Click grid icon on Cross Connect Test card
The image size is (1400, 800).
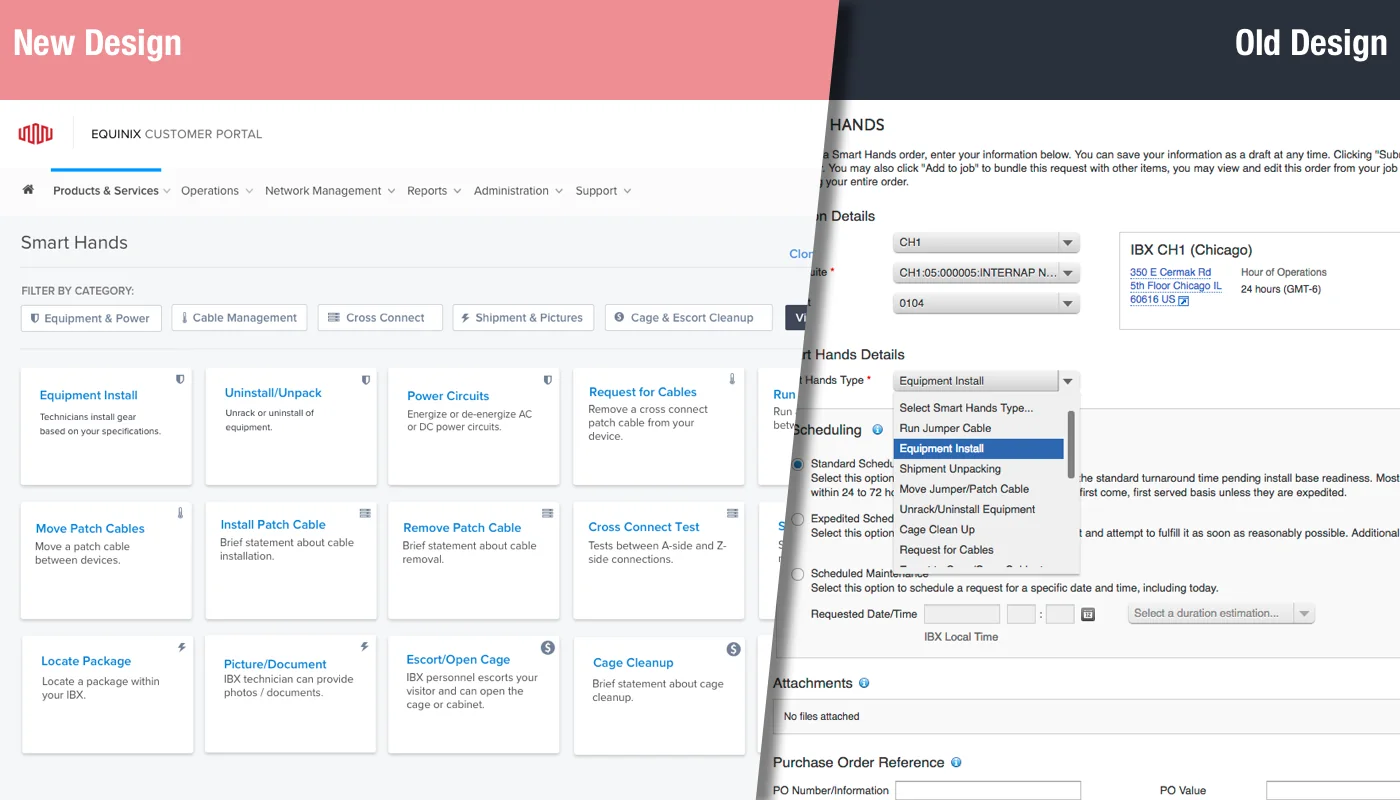(731, 512)
